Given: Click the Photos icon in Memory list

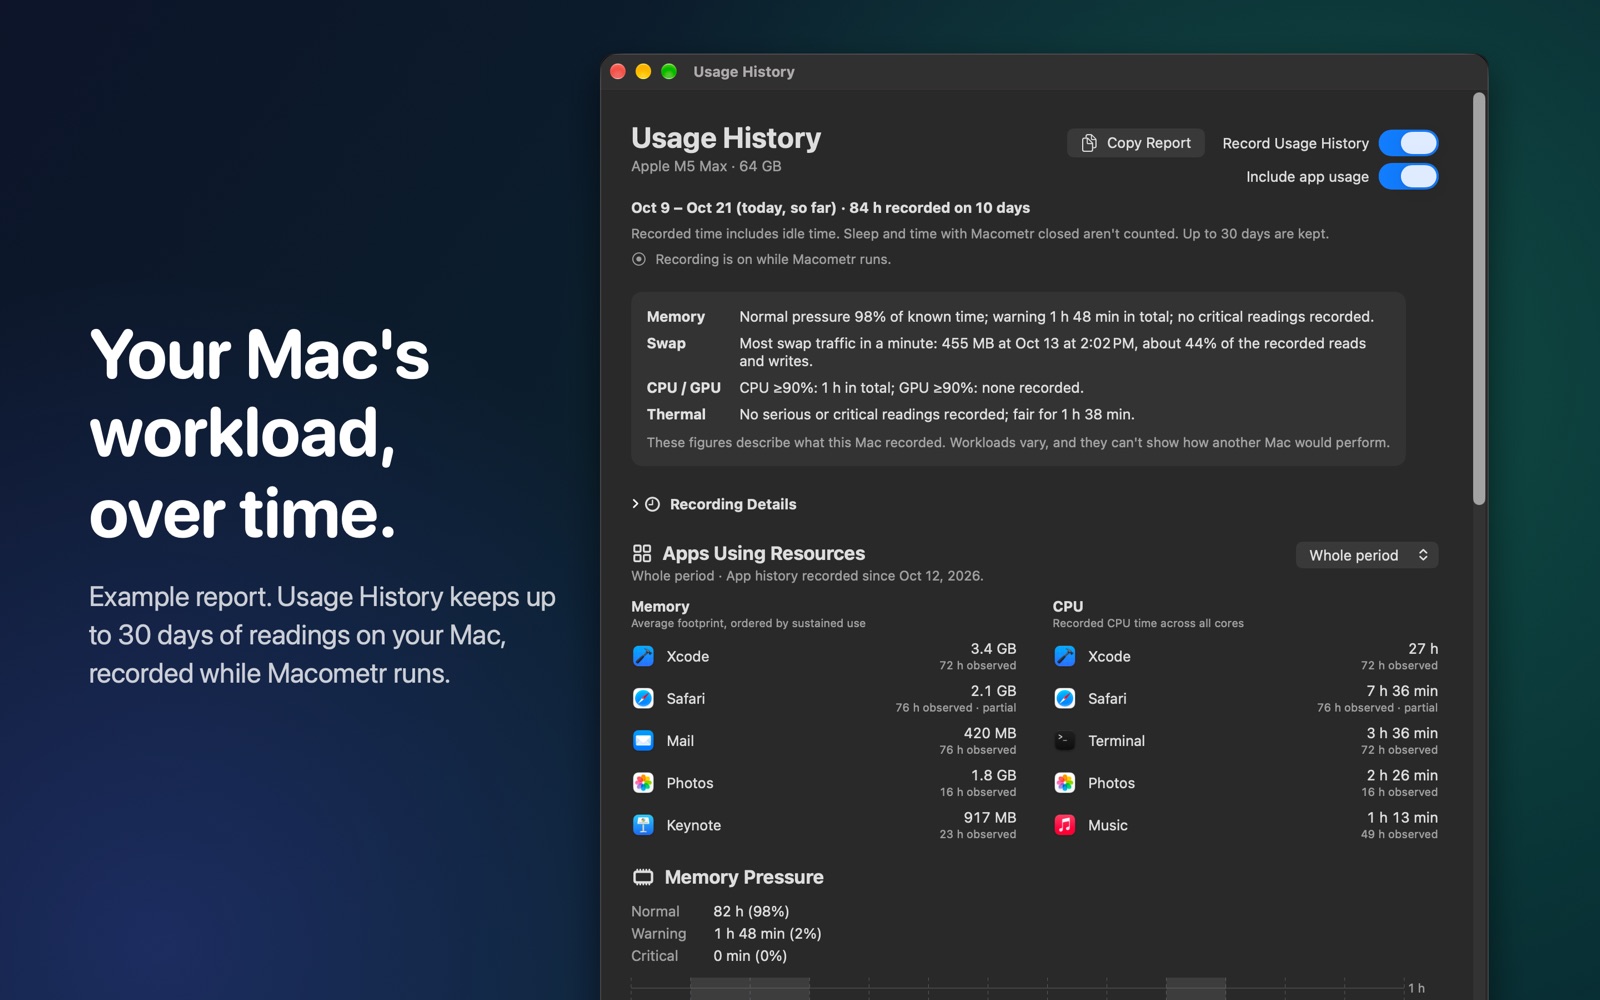Looking at the screenshot, I should pos(643,782).
